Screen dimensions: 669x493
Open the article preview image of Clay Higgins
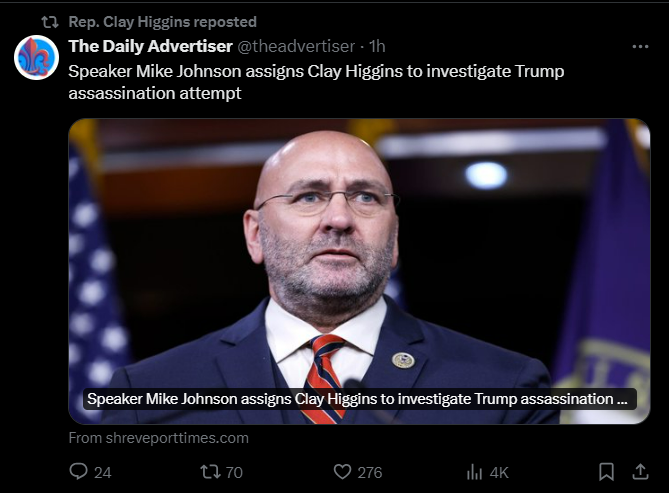click(x=359, y=250)
